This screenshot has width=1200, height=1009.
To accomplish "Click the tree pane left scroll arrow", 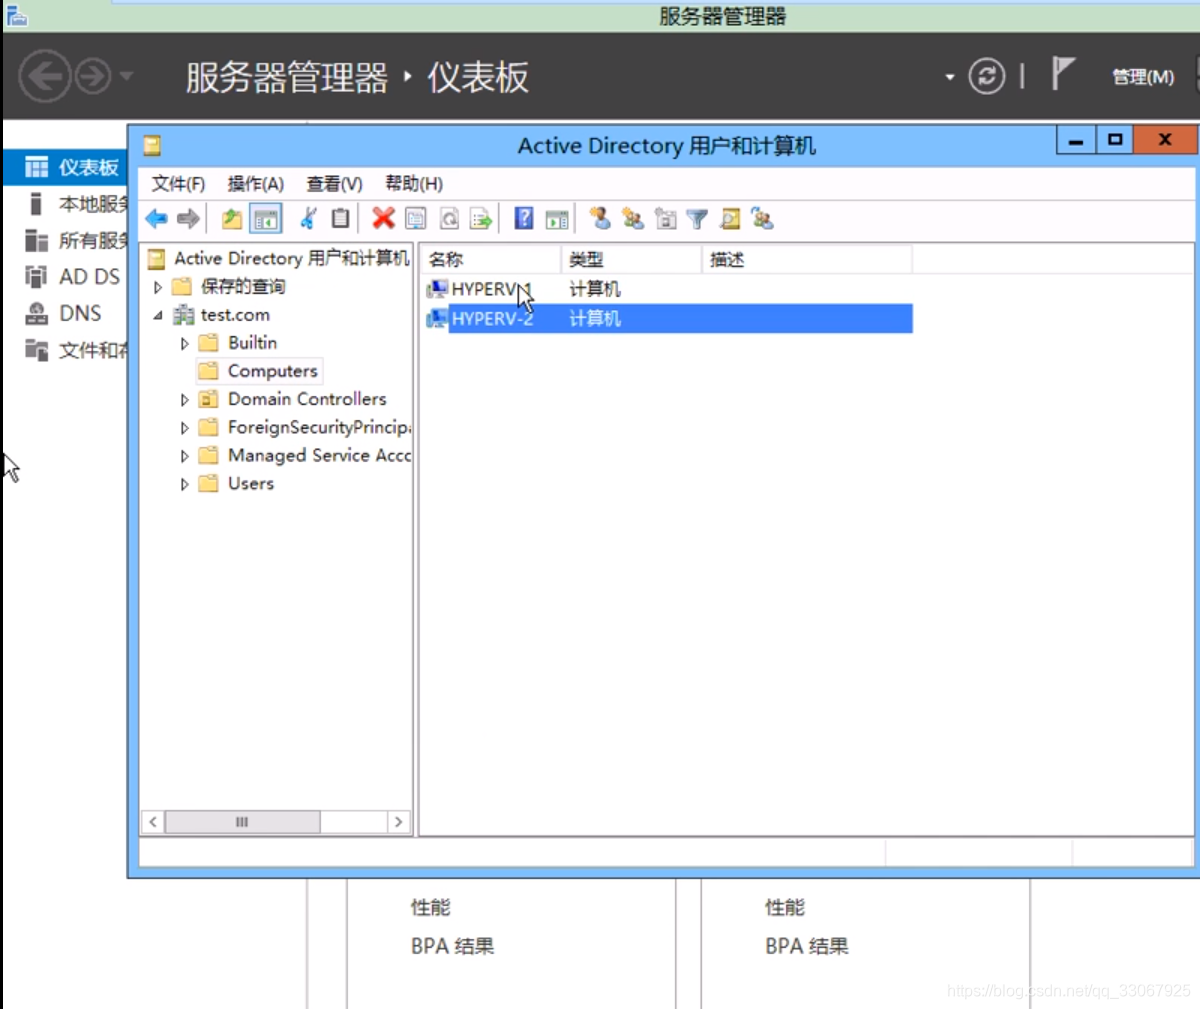I will pyautogui.click(x=153, y=822).
